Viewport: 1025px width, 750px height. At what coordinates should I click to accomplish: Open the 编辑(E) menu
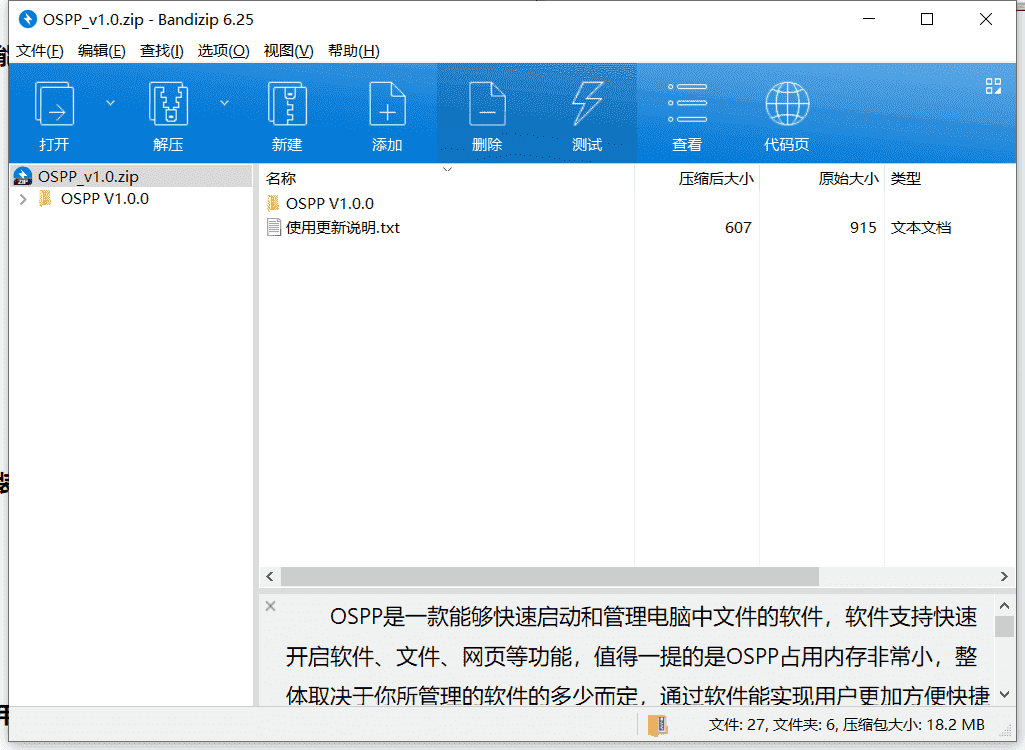pos(101,51)
